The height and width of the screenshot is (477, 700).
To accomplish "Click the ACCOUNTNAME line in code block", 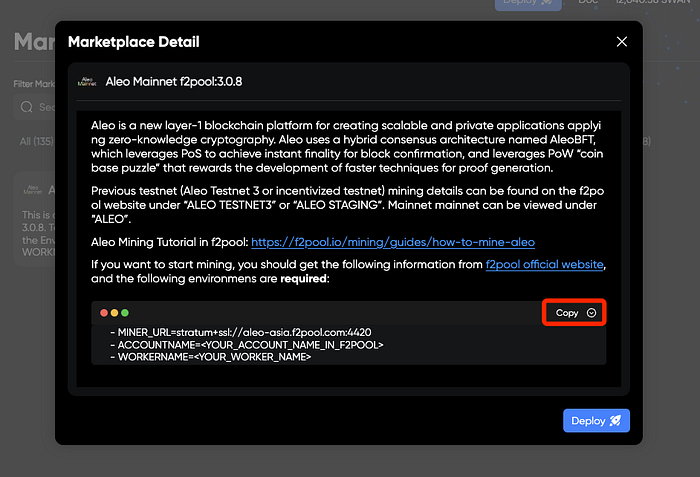I will point(247,344).
